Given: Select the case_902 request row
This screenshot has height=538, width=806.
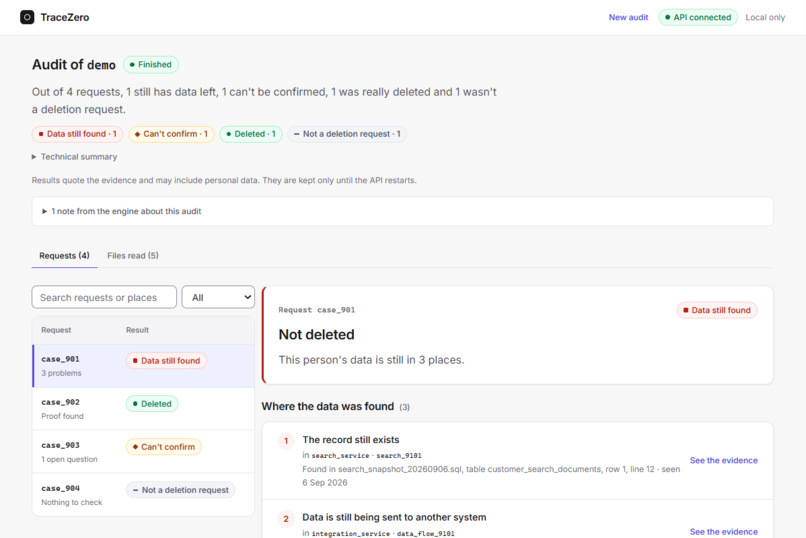Looking at the screenshot, I should tap(143, 409).
